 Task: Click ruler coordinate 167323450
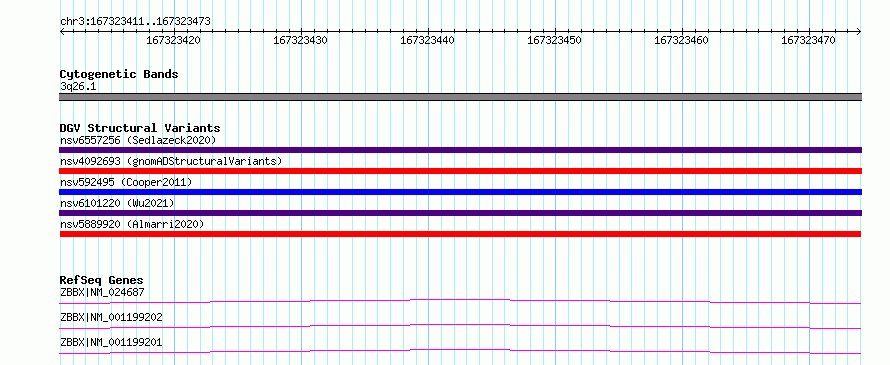click(x=555, y=40)
